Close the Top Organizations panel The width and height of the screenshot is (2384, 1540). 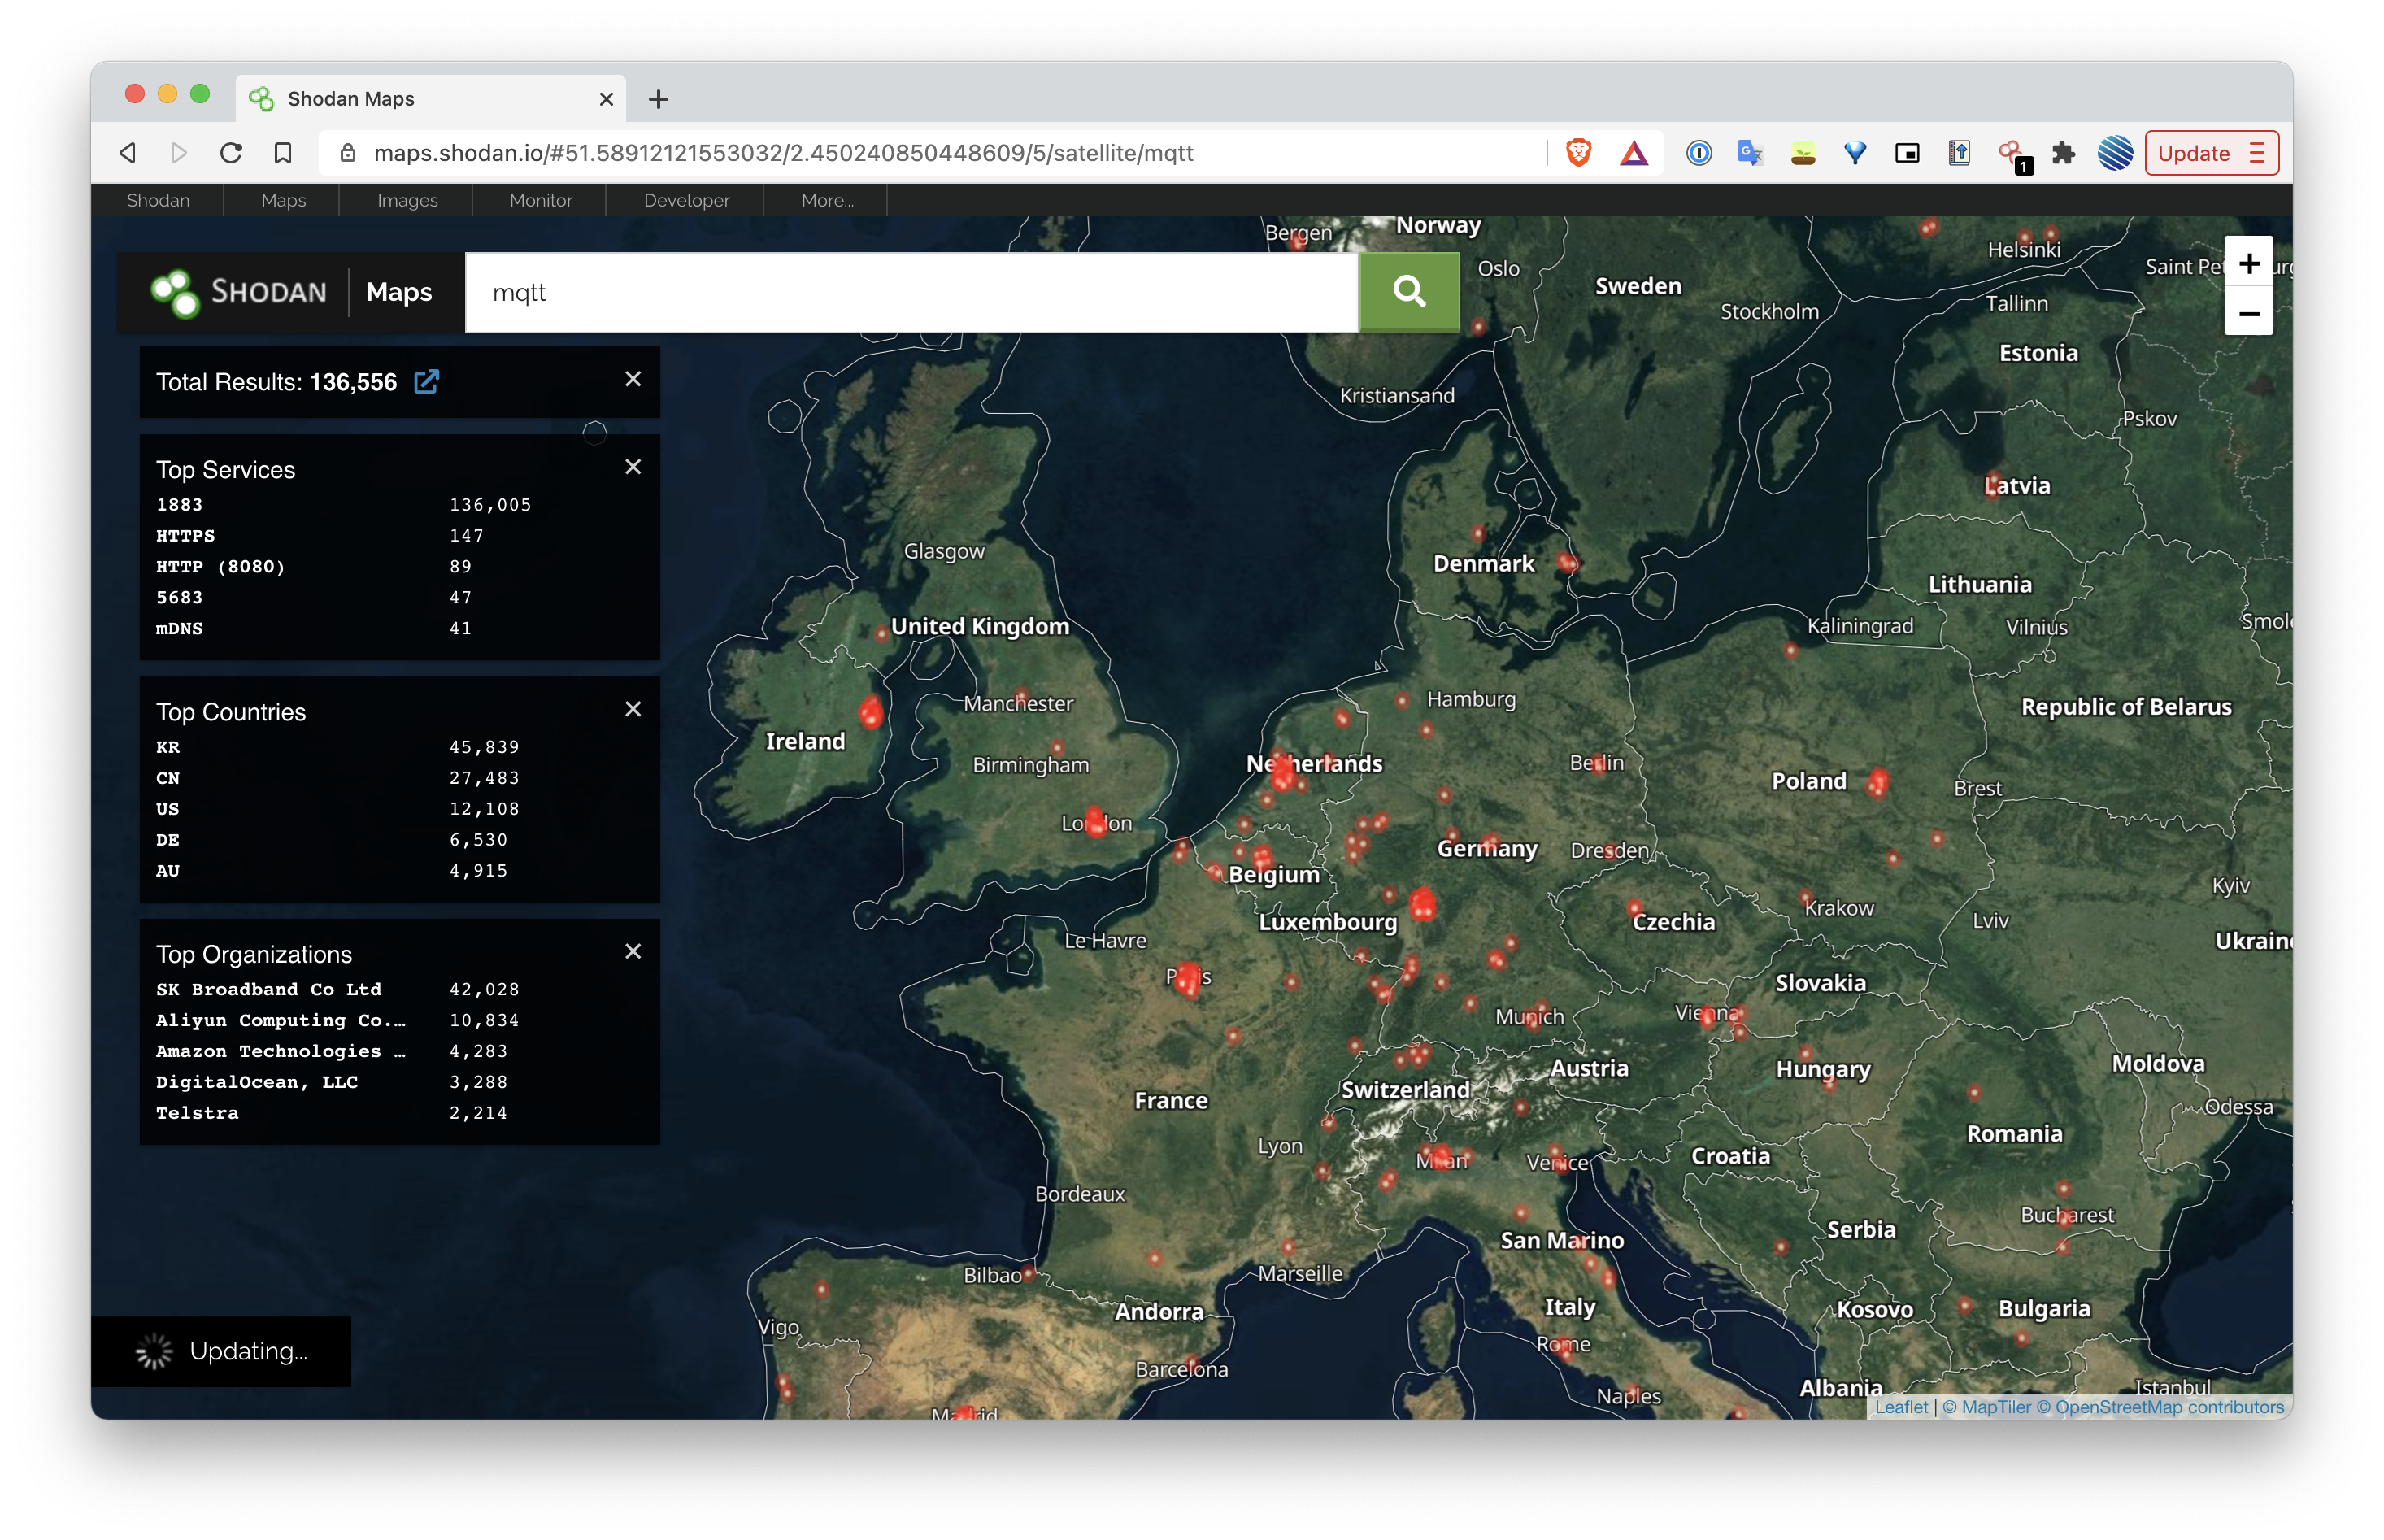(633, 951)
